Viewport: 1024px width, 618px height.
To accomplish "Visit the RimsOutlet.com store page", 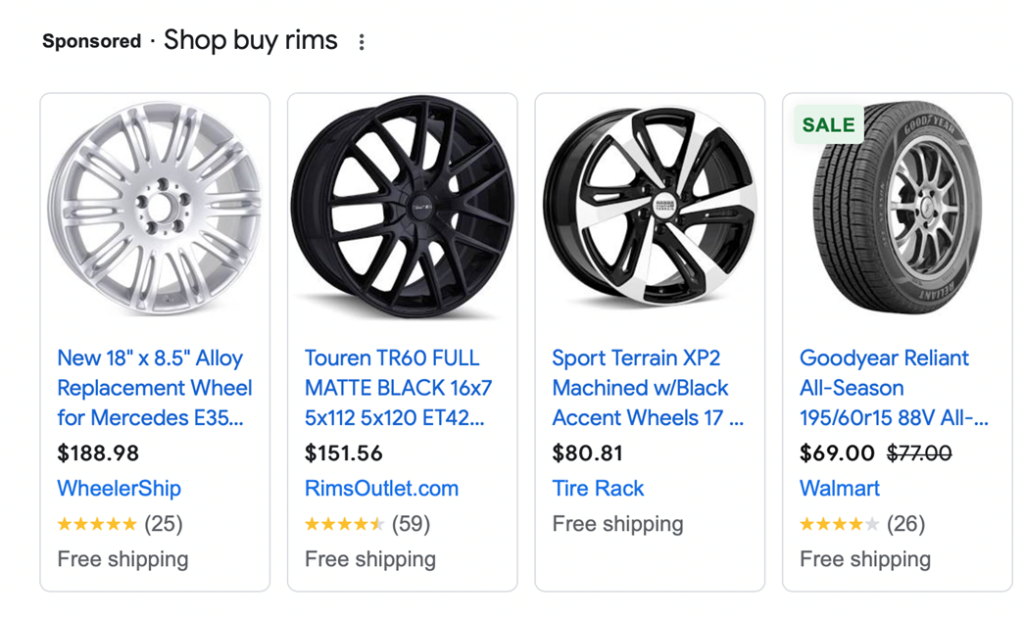I will point(382,488).
